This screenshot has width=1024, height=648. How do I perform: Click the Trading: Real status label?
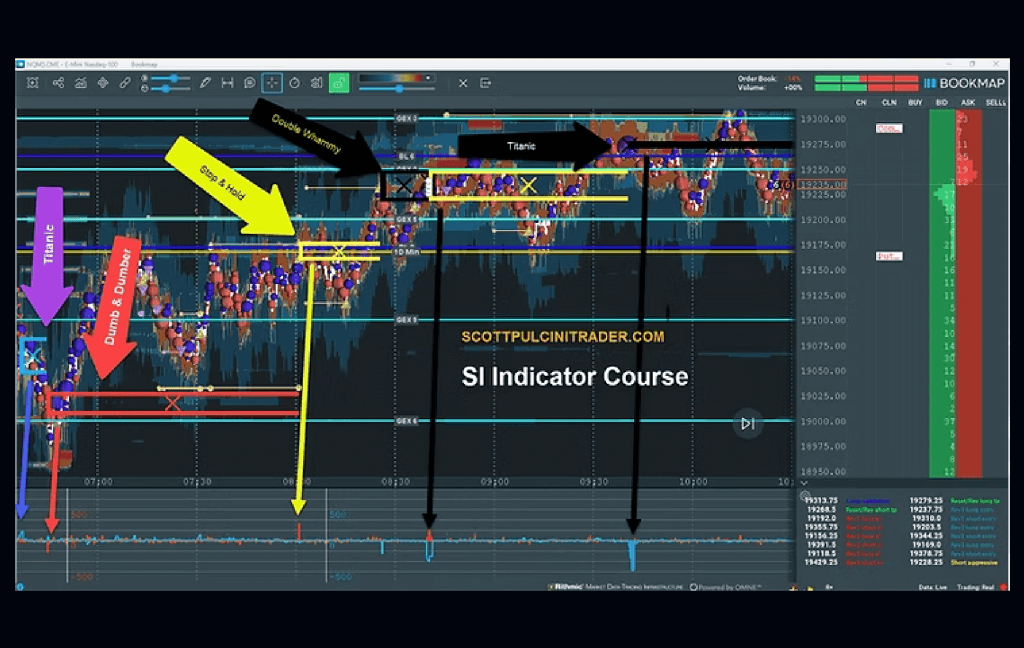pos(975,587)
